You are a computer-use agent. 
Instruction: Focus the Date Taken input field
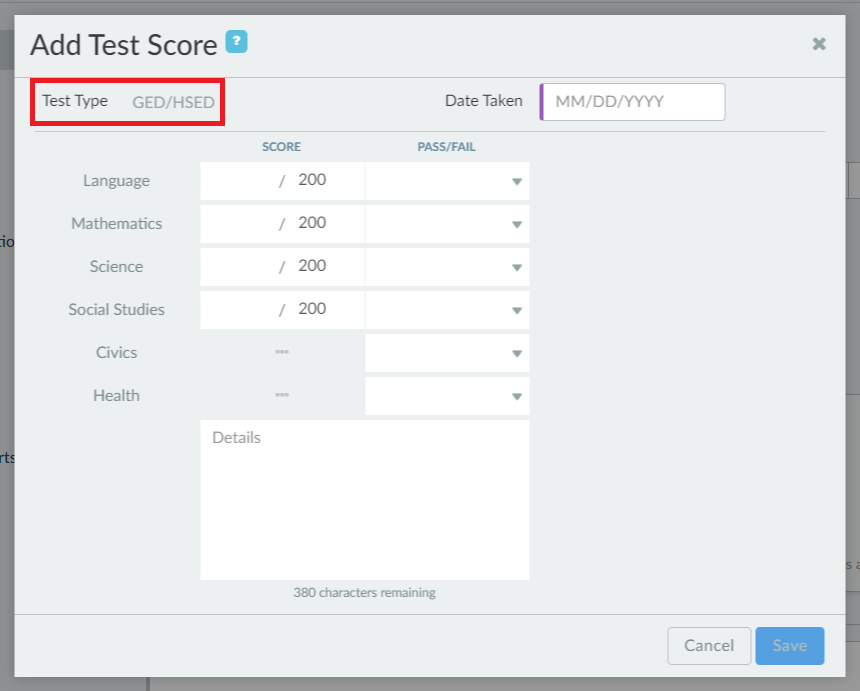[633, 102]
